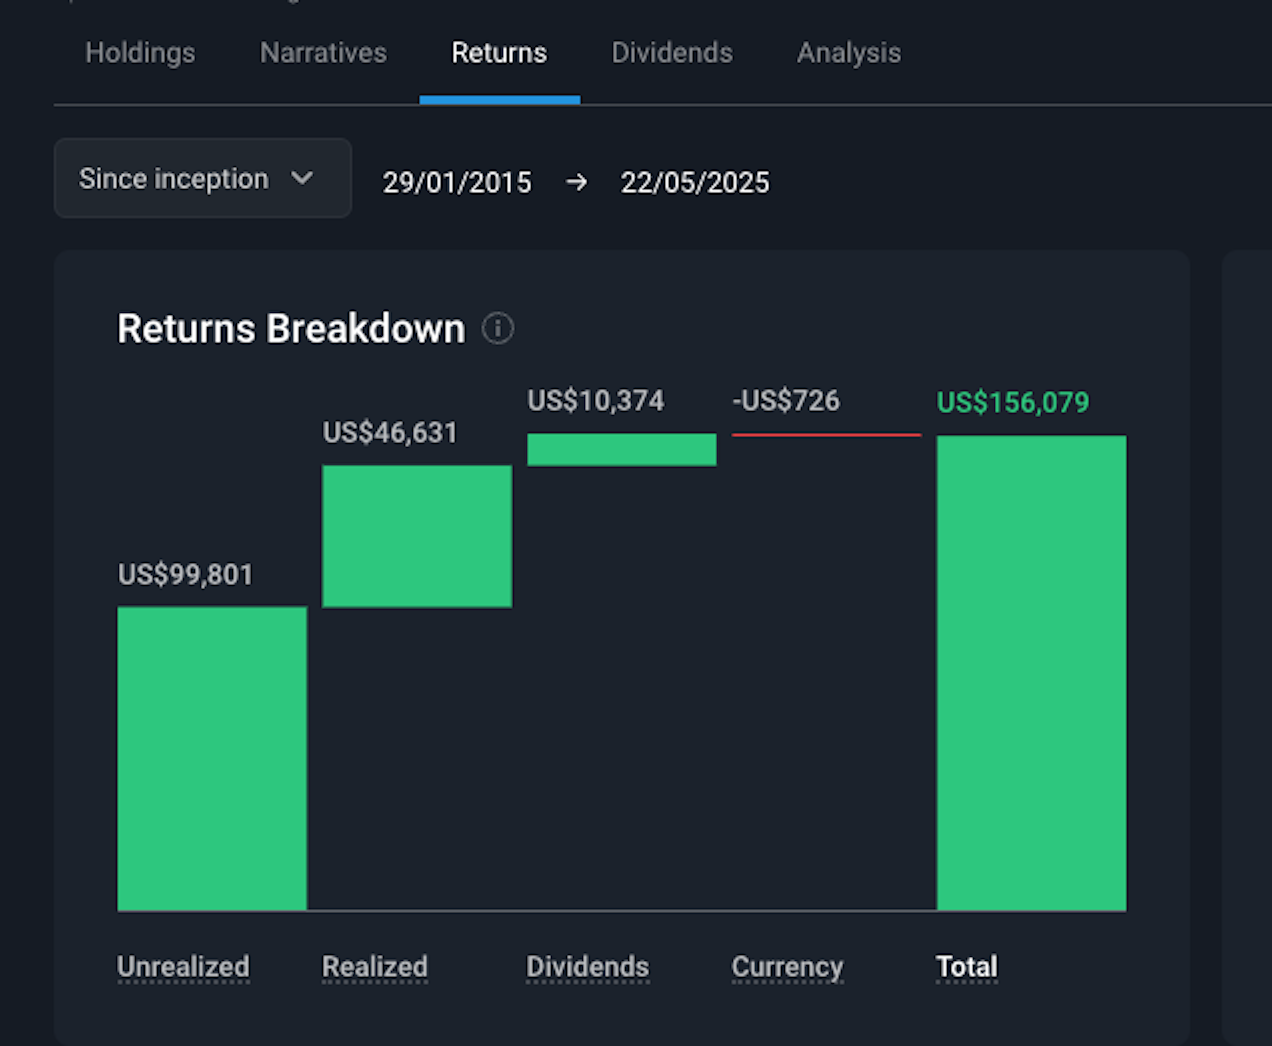Click the start date 29/01/2015
Viewport: 1272px width, 1046px height.
(x=457, y=183)
